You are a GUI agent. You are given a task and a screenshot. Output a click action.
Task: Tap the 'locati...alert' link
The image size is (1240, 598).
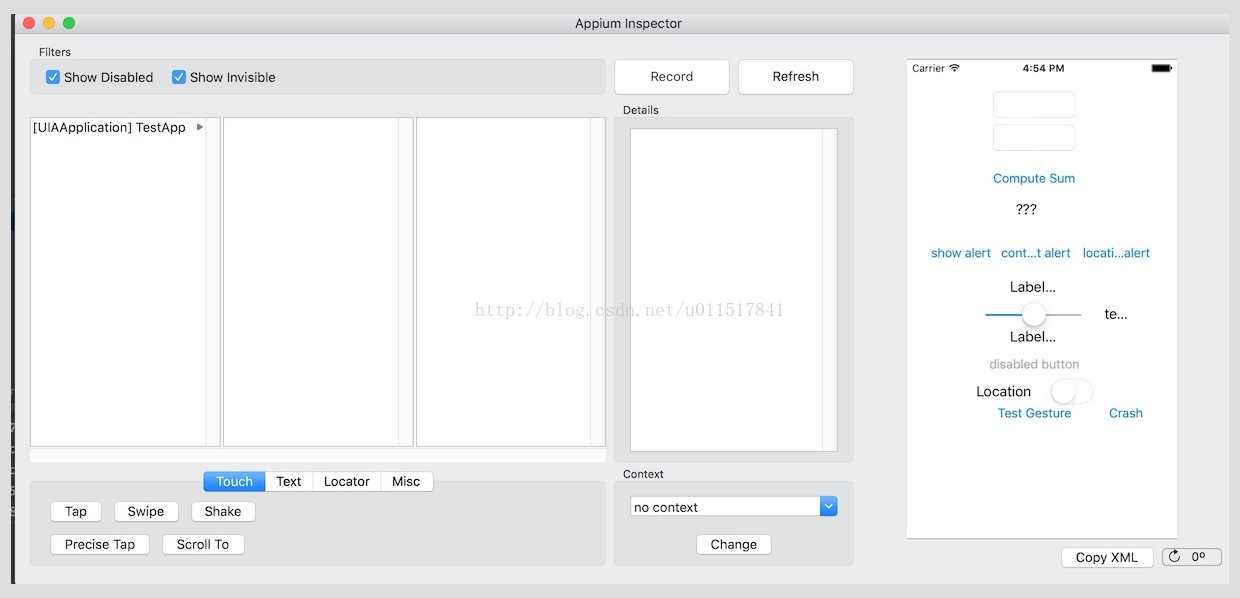(1116, 253)
